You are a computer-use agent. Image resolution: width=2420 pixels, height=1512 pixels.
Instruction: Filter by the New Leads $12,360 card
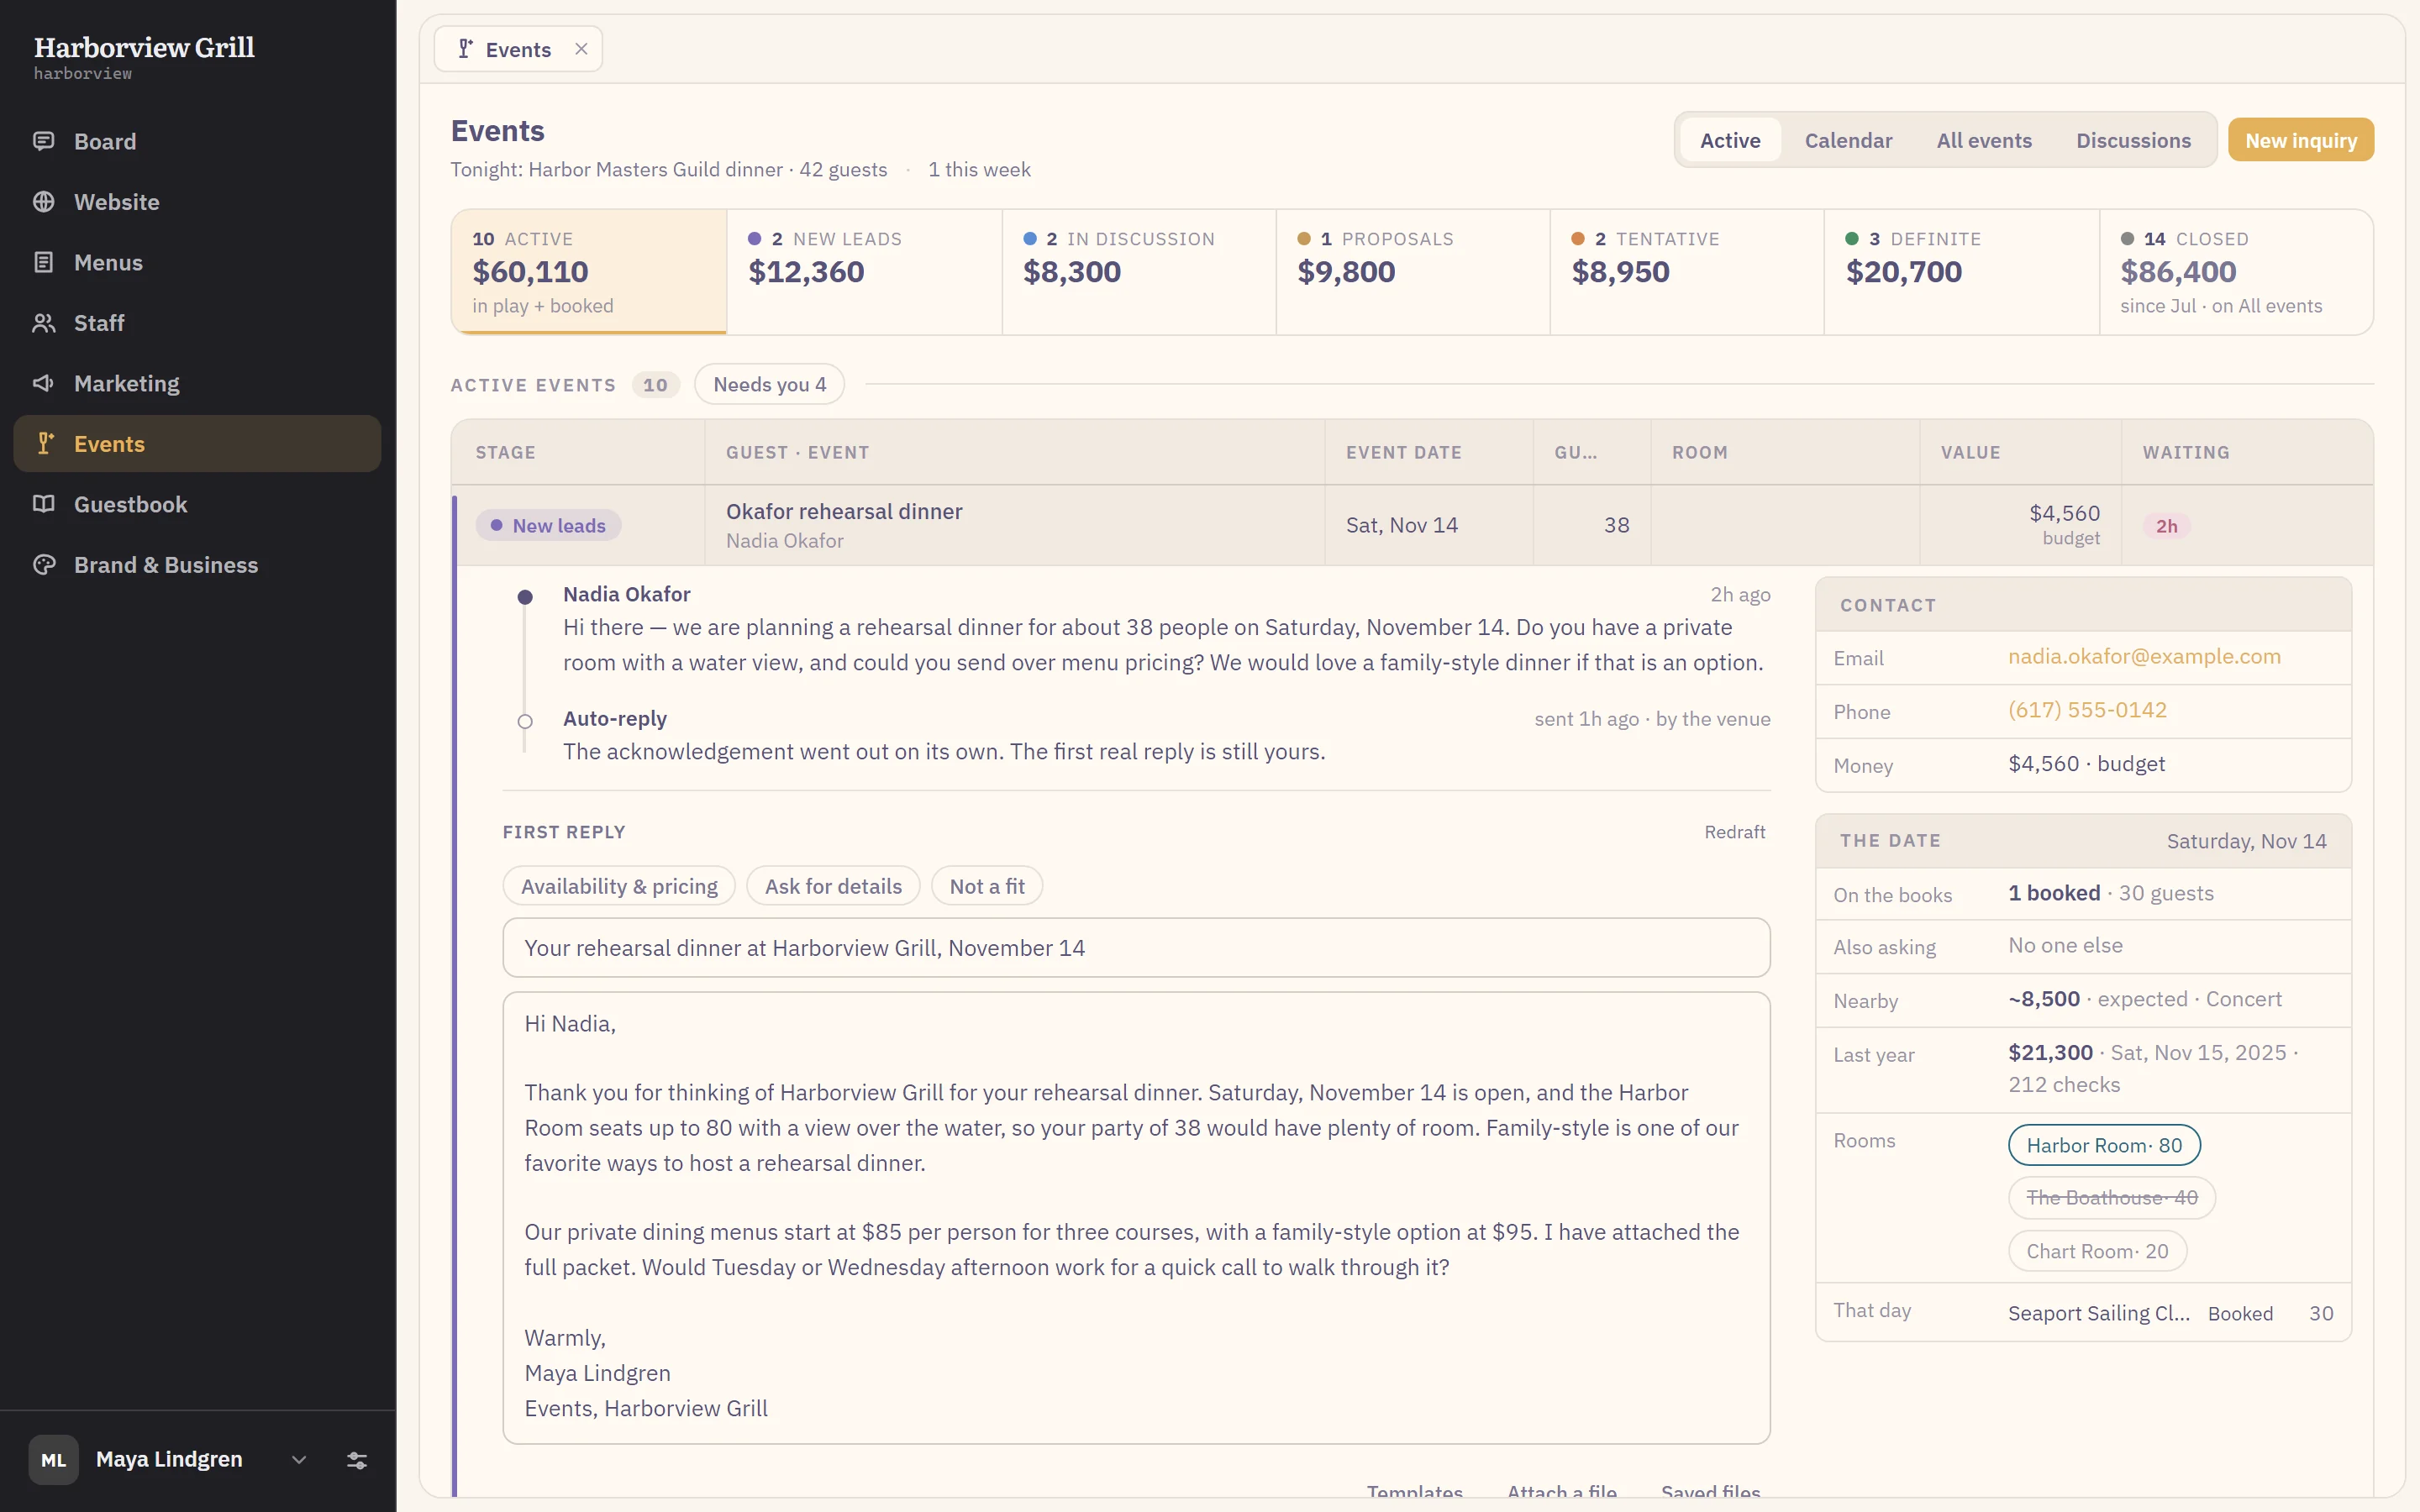pos(864,271)
